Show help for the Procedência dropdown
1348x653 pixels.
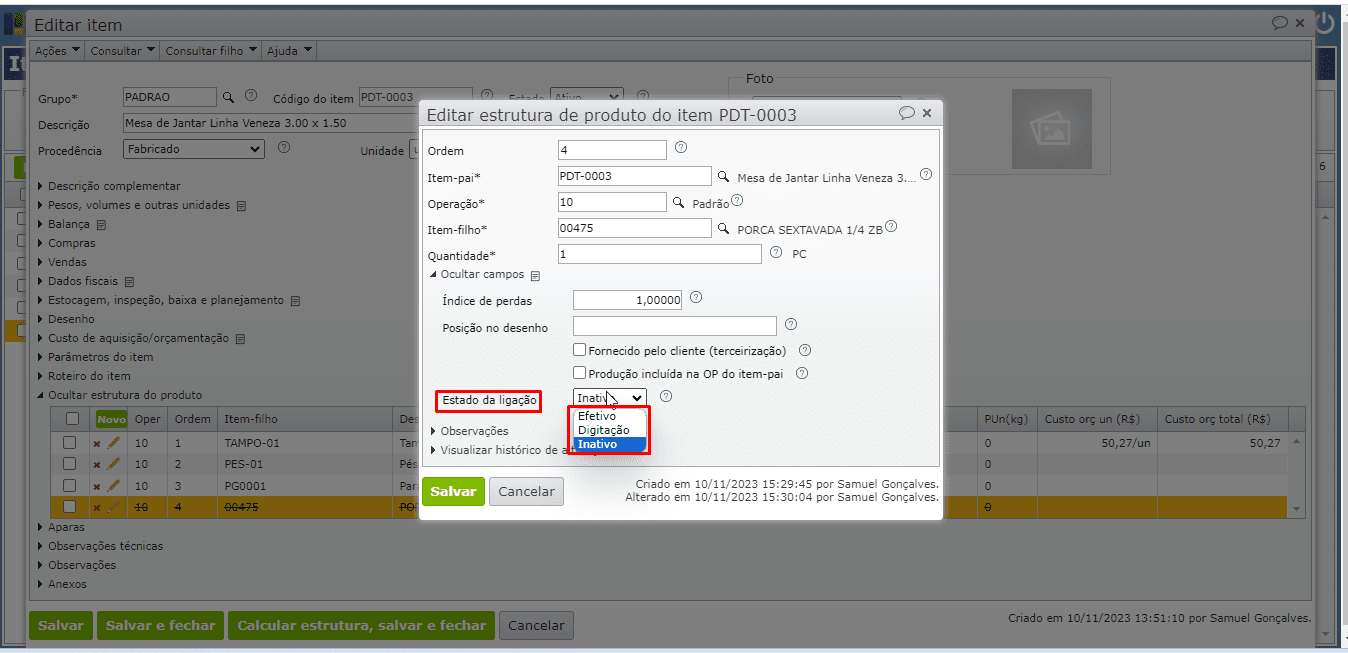(x=283, y=147)
